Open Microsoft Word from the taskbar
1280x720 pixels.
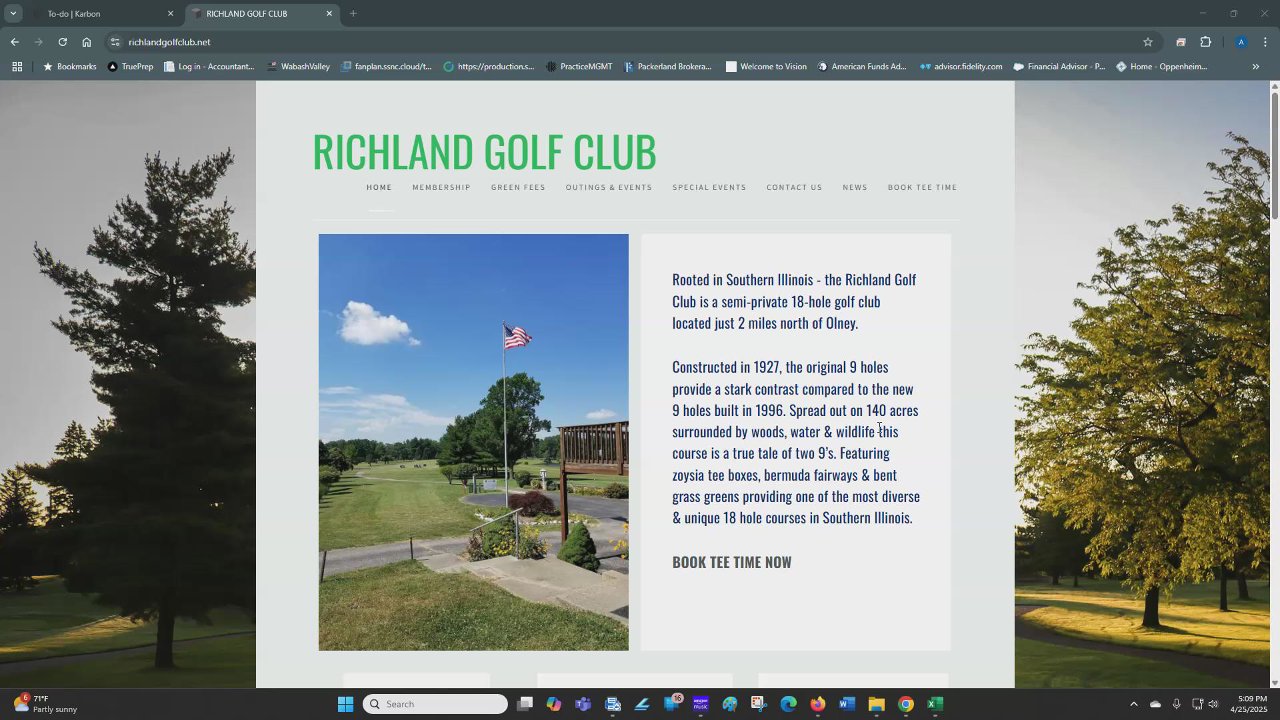[847, 704]
